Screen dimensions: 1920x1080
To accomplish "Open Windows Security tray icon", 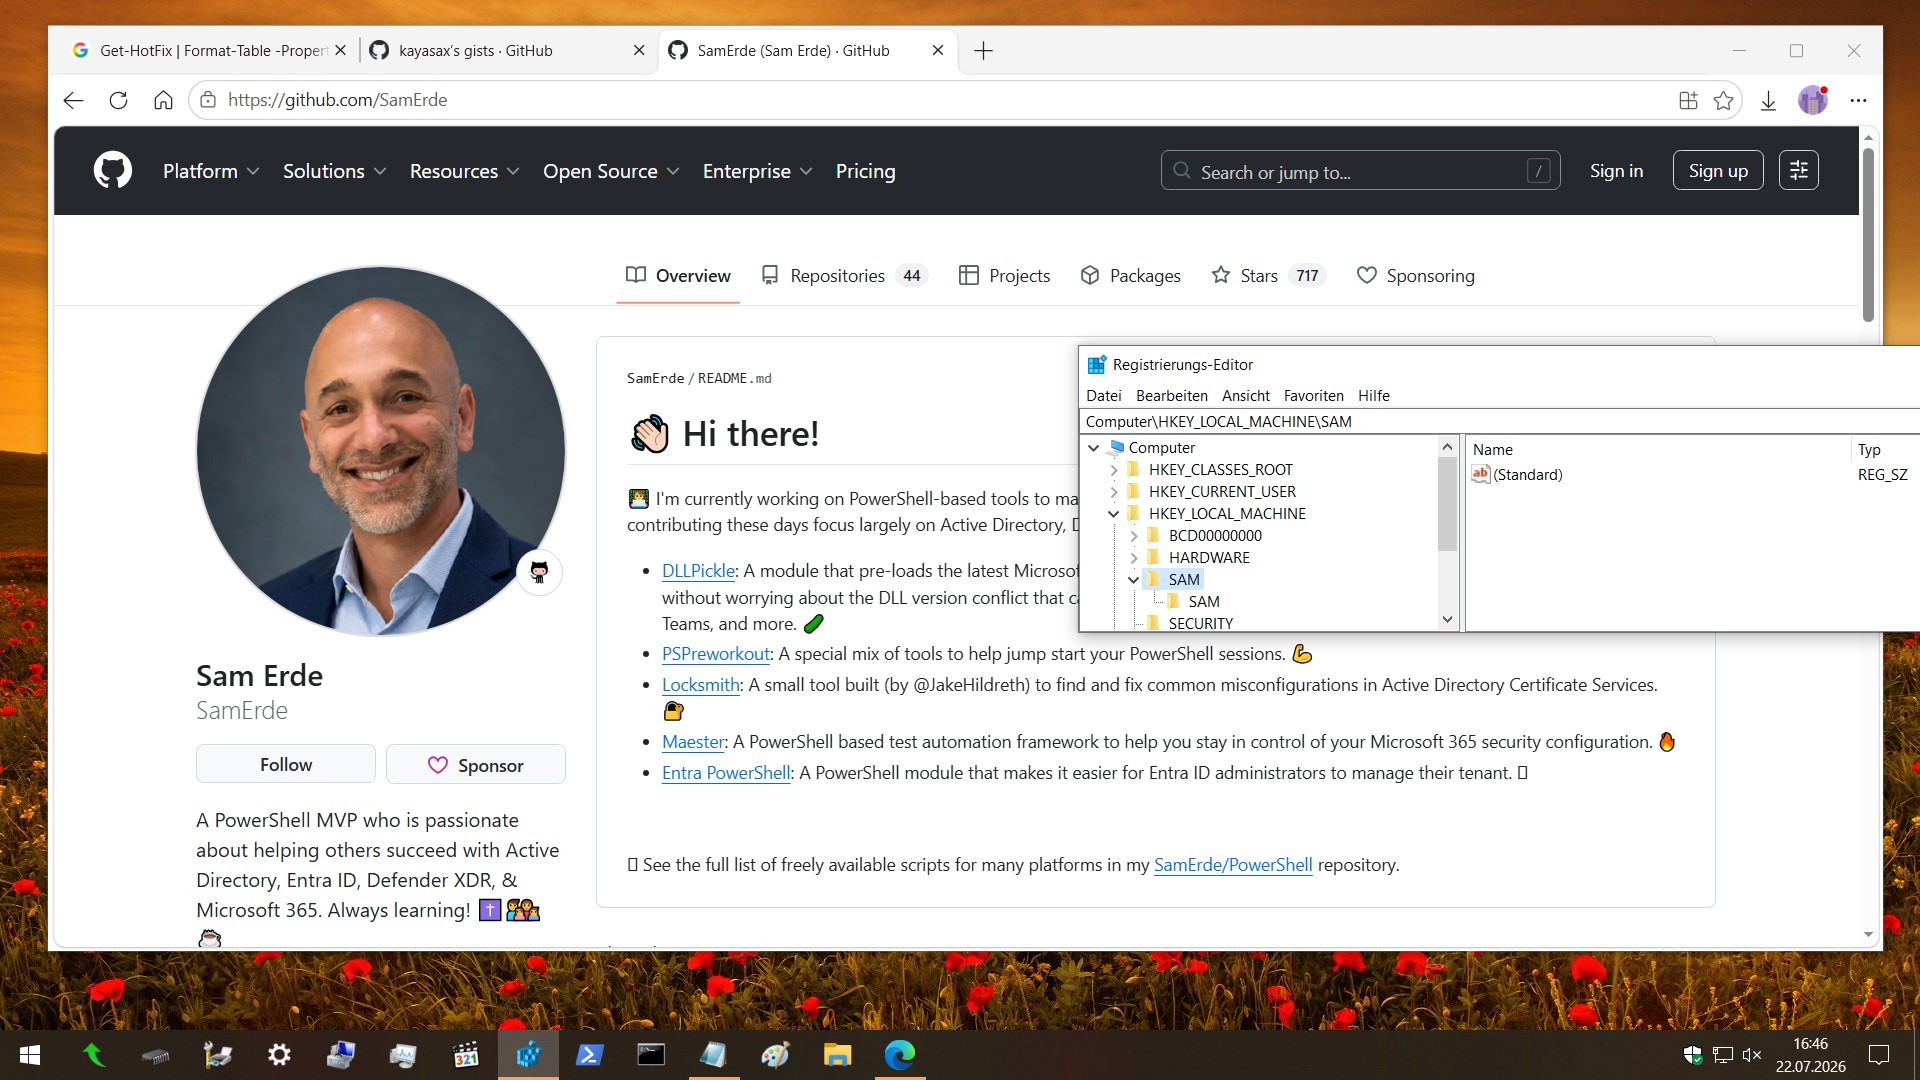I will click(1692, 1055).
